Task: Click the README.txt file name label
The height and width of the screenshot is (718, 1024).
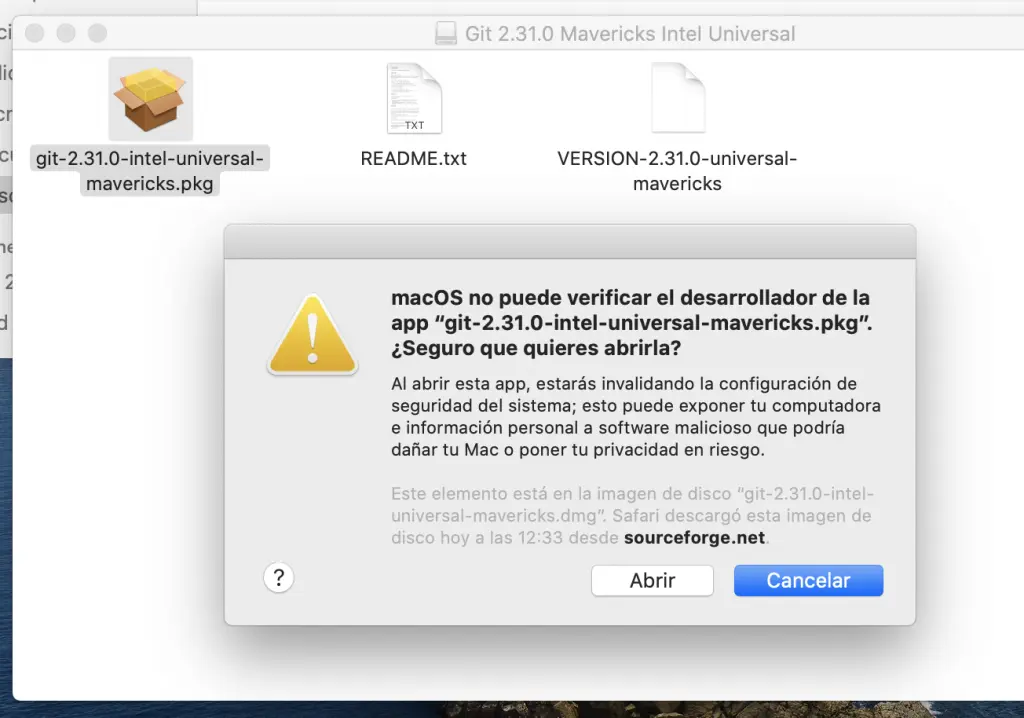Action: pyautogui.click(x=413, y=159)
